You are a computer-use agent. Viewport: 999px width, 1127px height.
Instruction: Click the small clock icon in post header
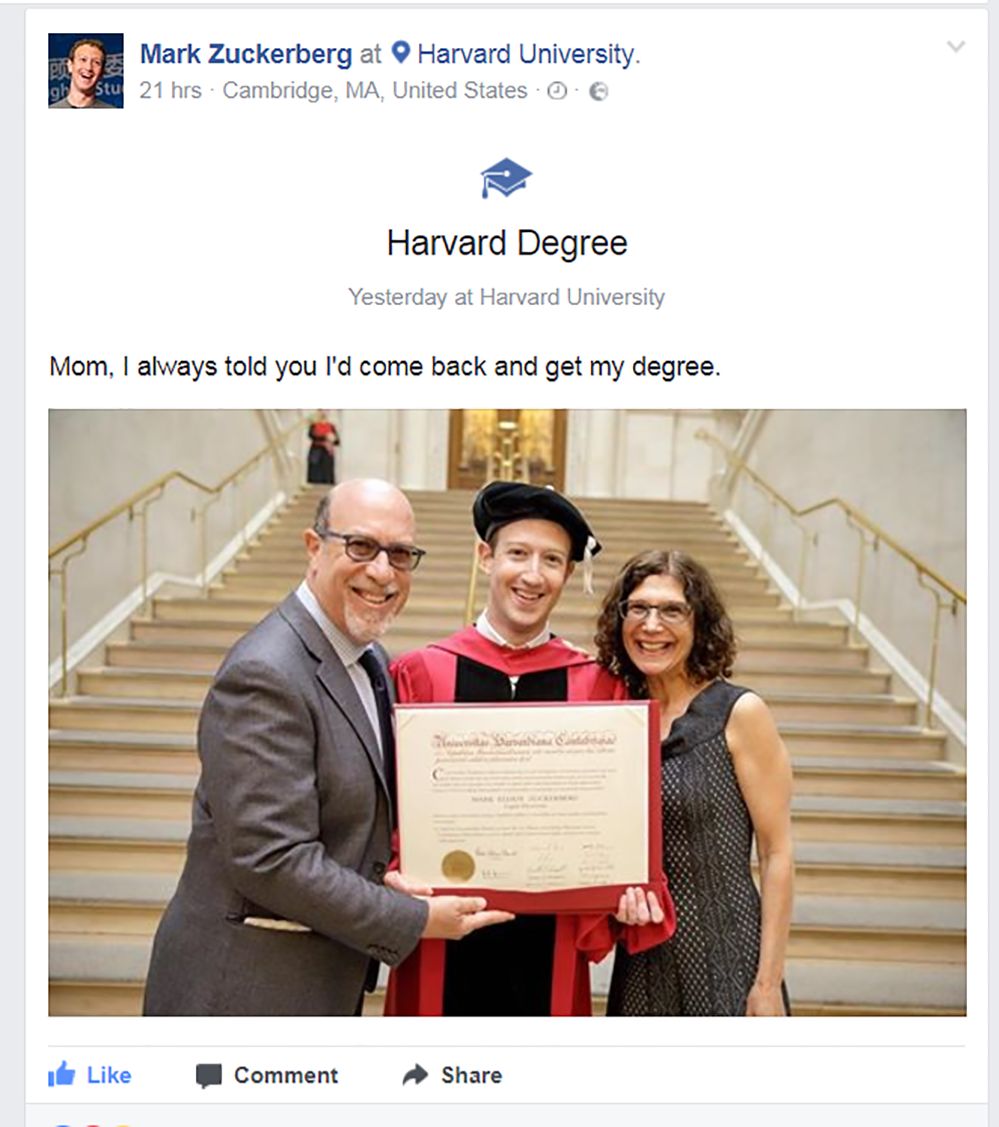(x=557, y=91)
